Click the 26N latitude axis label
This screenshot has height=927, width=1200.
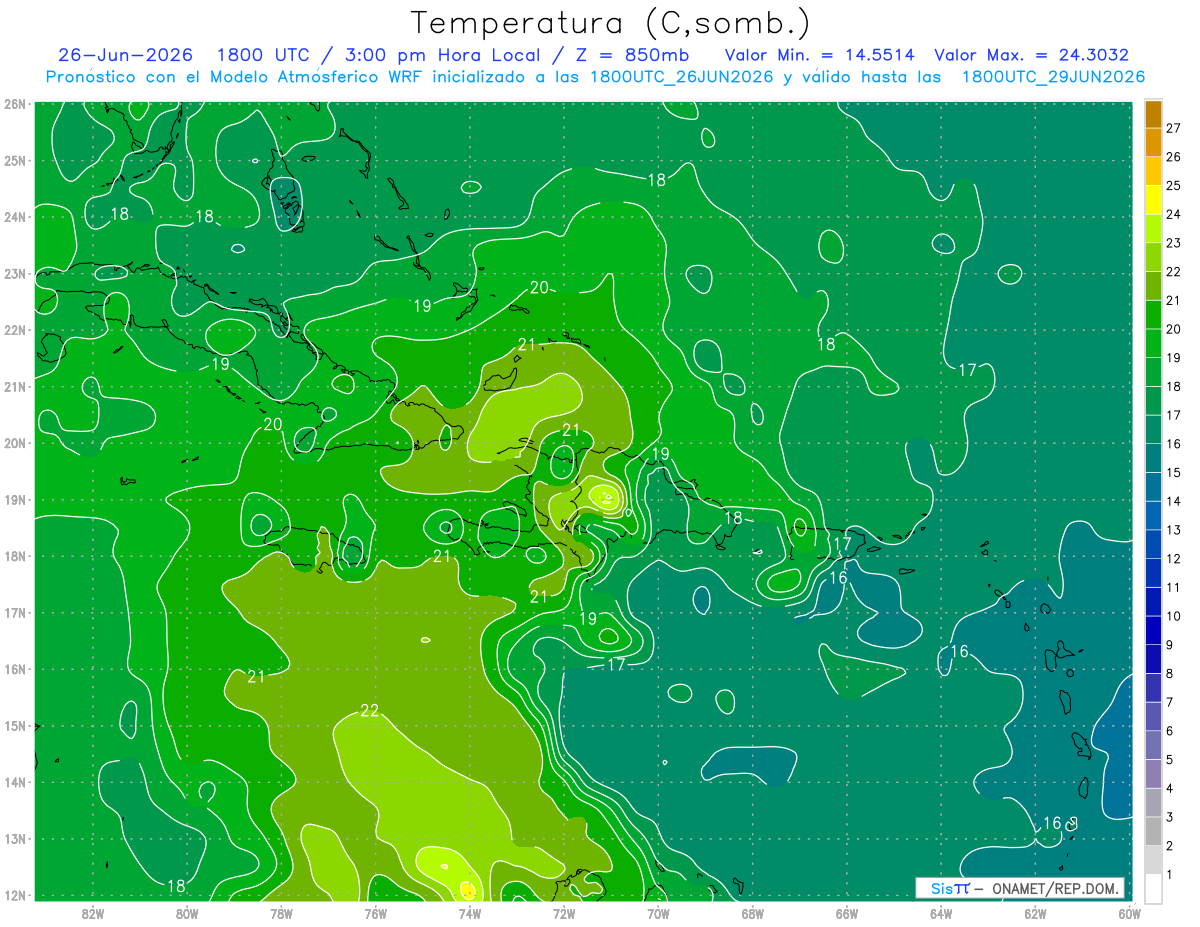[x=14, y=103]
